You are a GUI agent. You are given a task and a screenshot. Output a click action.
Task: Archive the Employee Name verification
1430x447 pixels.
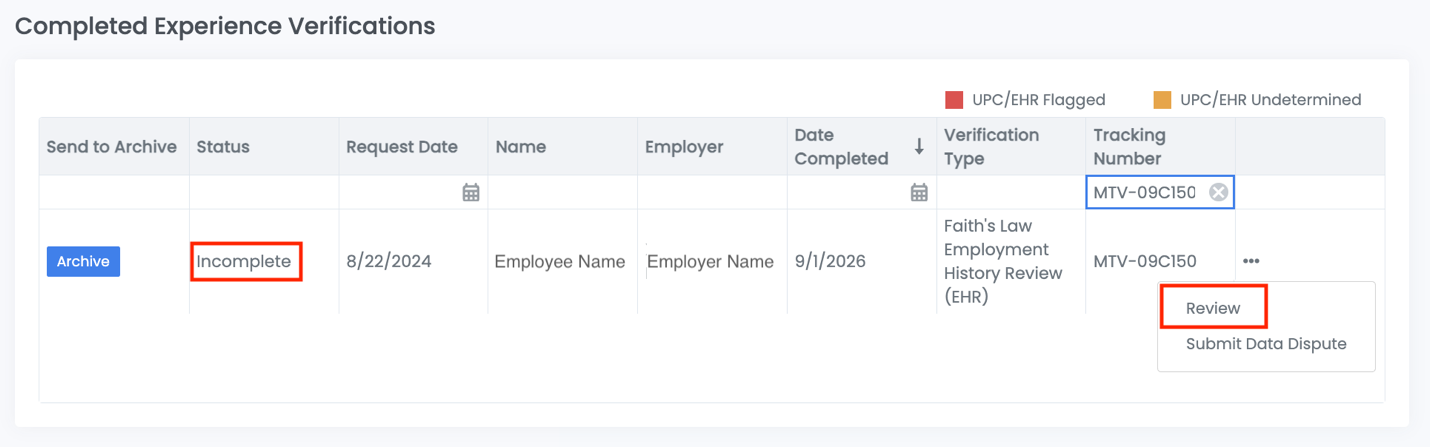83,262
